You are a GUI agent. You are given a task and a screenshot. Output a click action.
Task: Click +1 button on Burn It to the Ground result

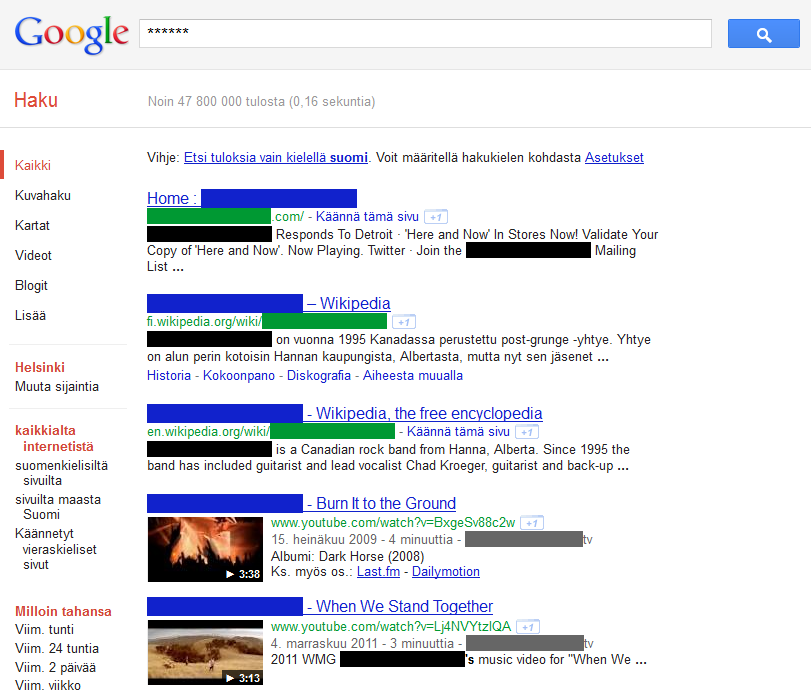[x=533, y=522]
